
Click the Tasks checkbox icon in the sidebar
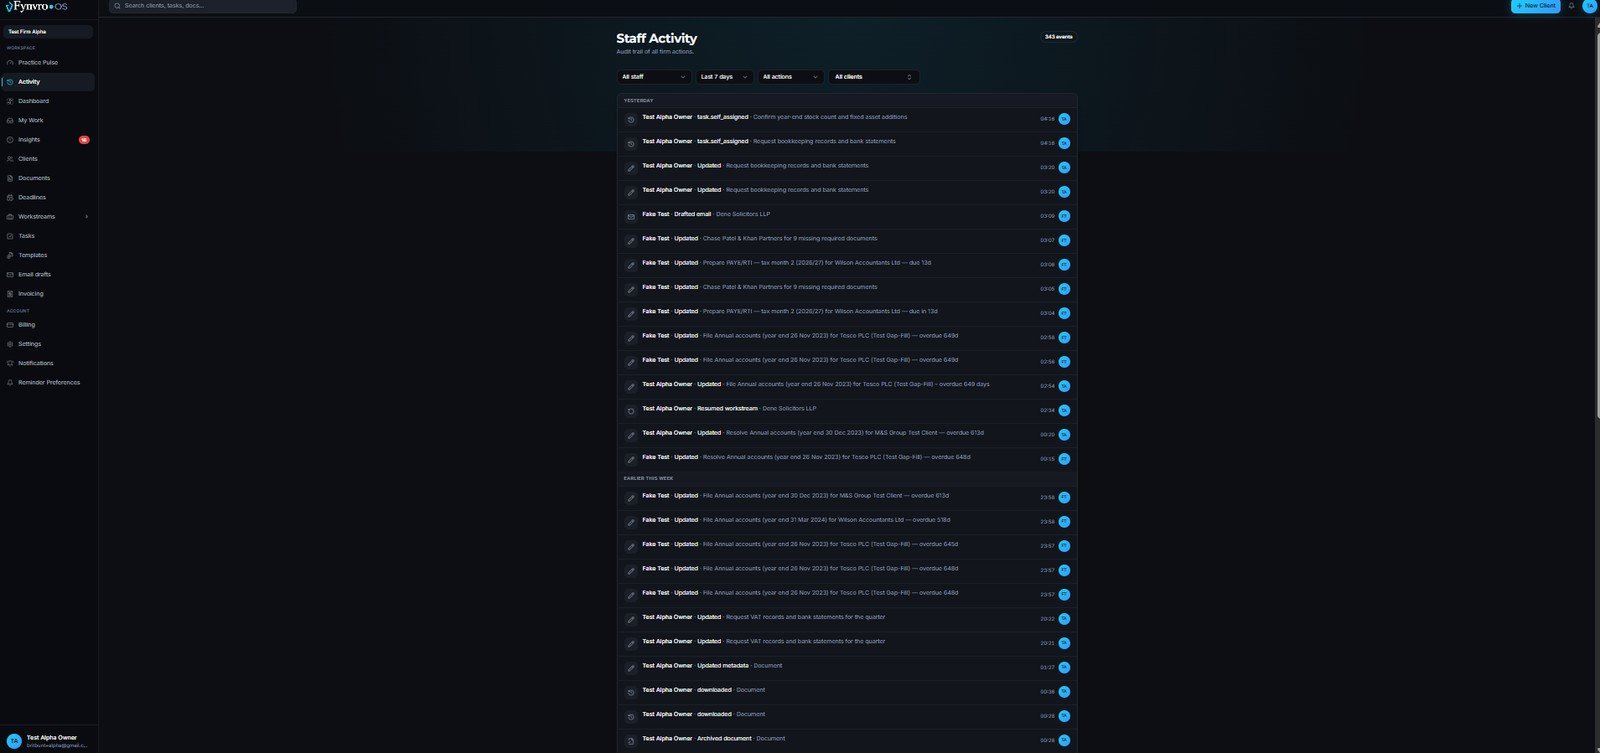(x=10, y=236)
